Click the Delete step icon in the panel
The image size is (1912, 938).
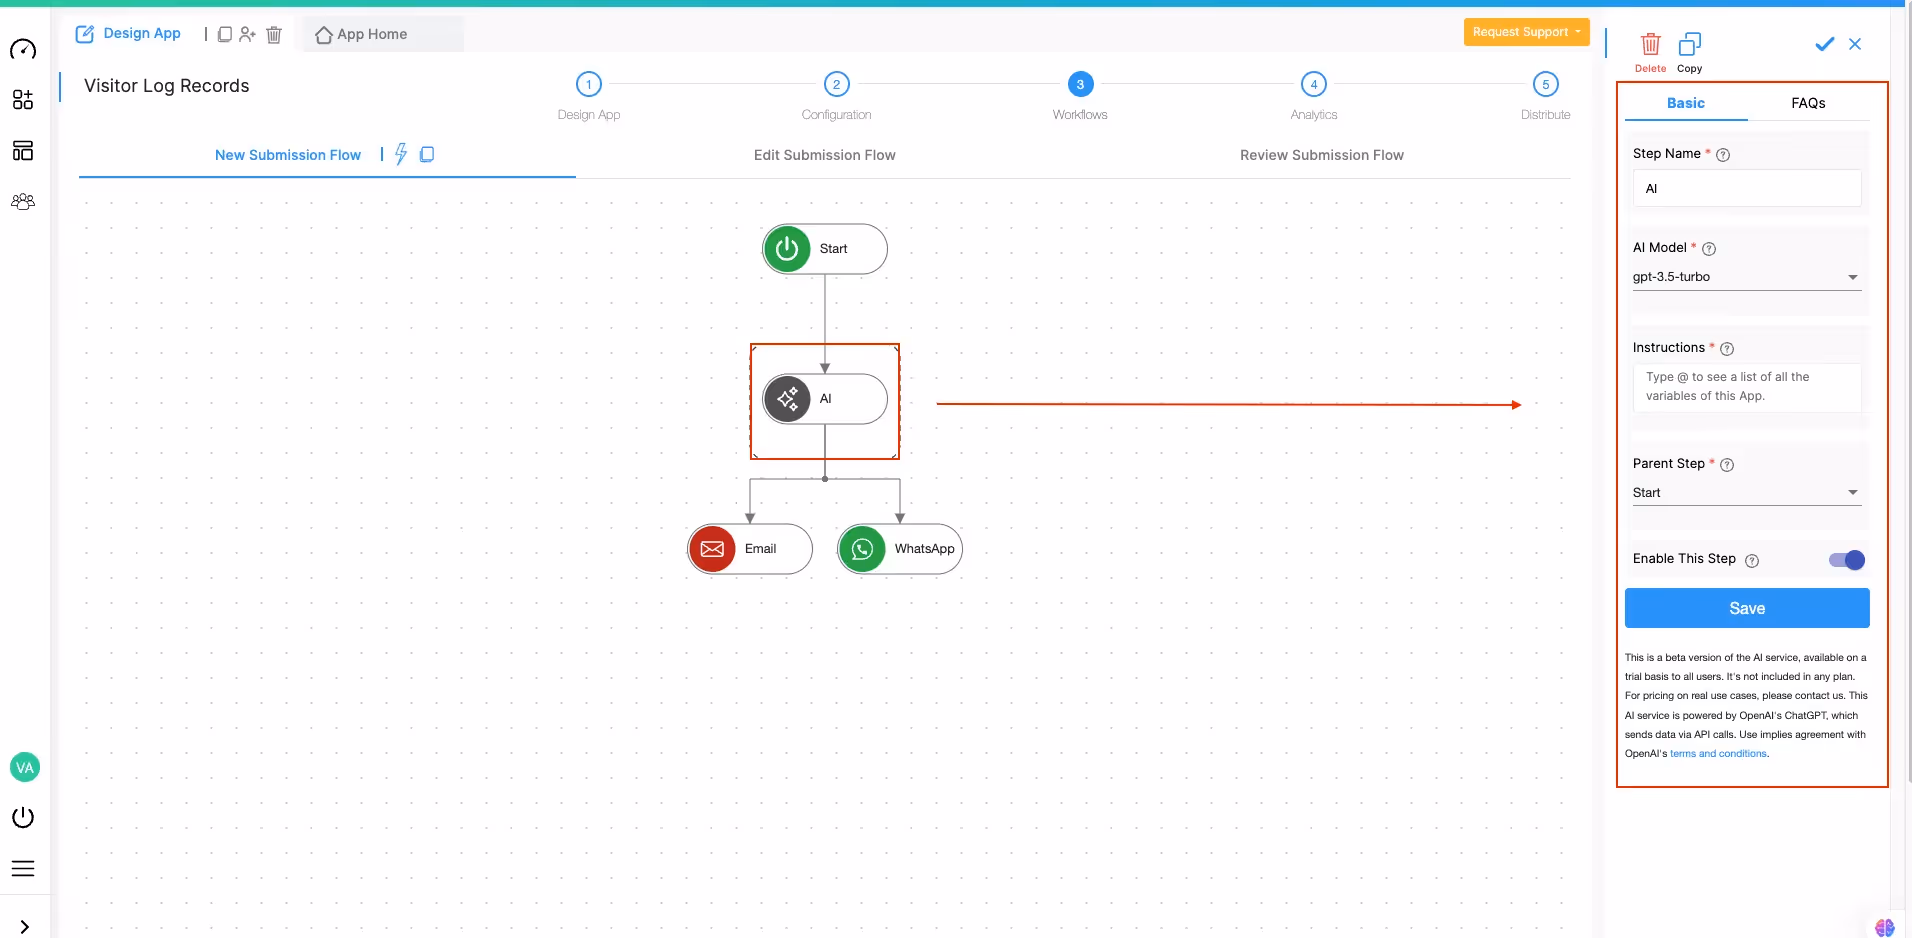(x=1650, y=46)
